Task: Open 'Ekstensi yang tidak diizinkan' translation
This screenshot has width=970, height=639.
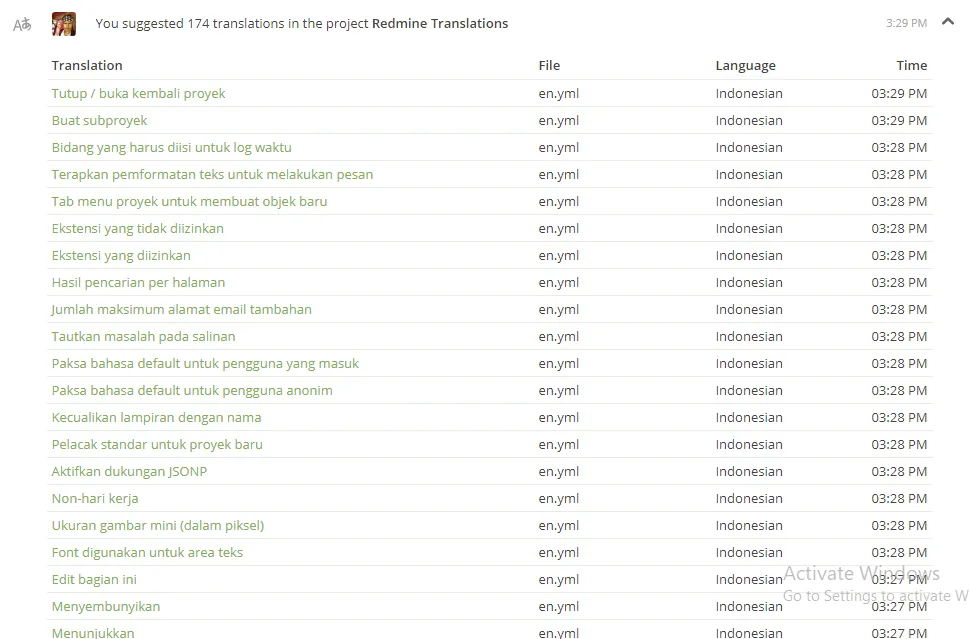Action: (x=137, y=228)
